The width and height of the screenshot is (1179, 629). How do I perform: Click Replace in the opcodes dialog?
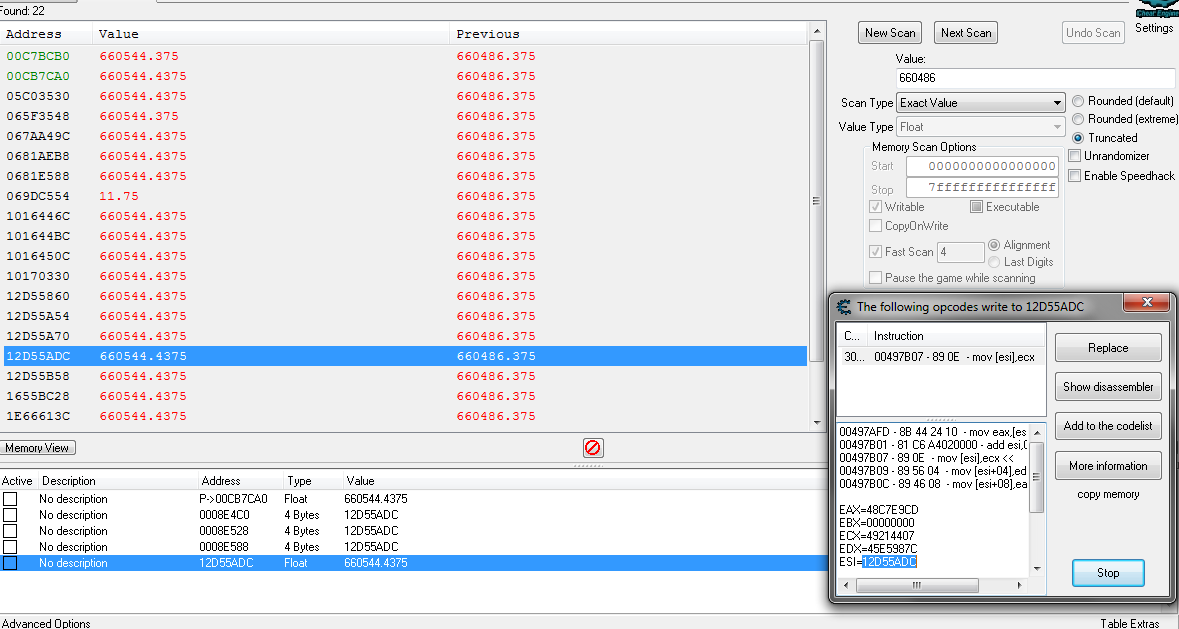[1108, 348]
